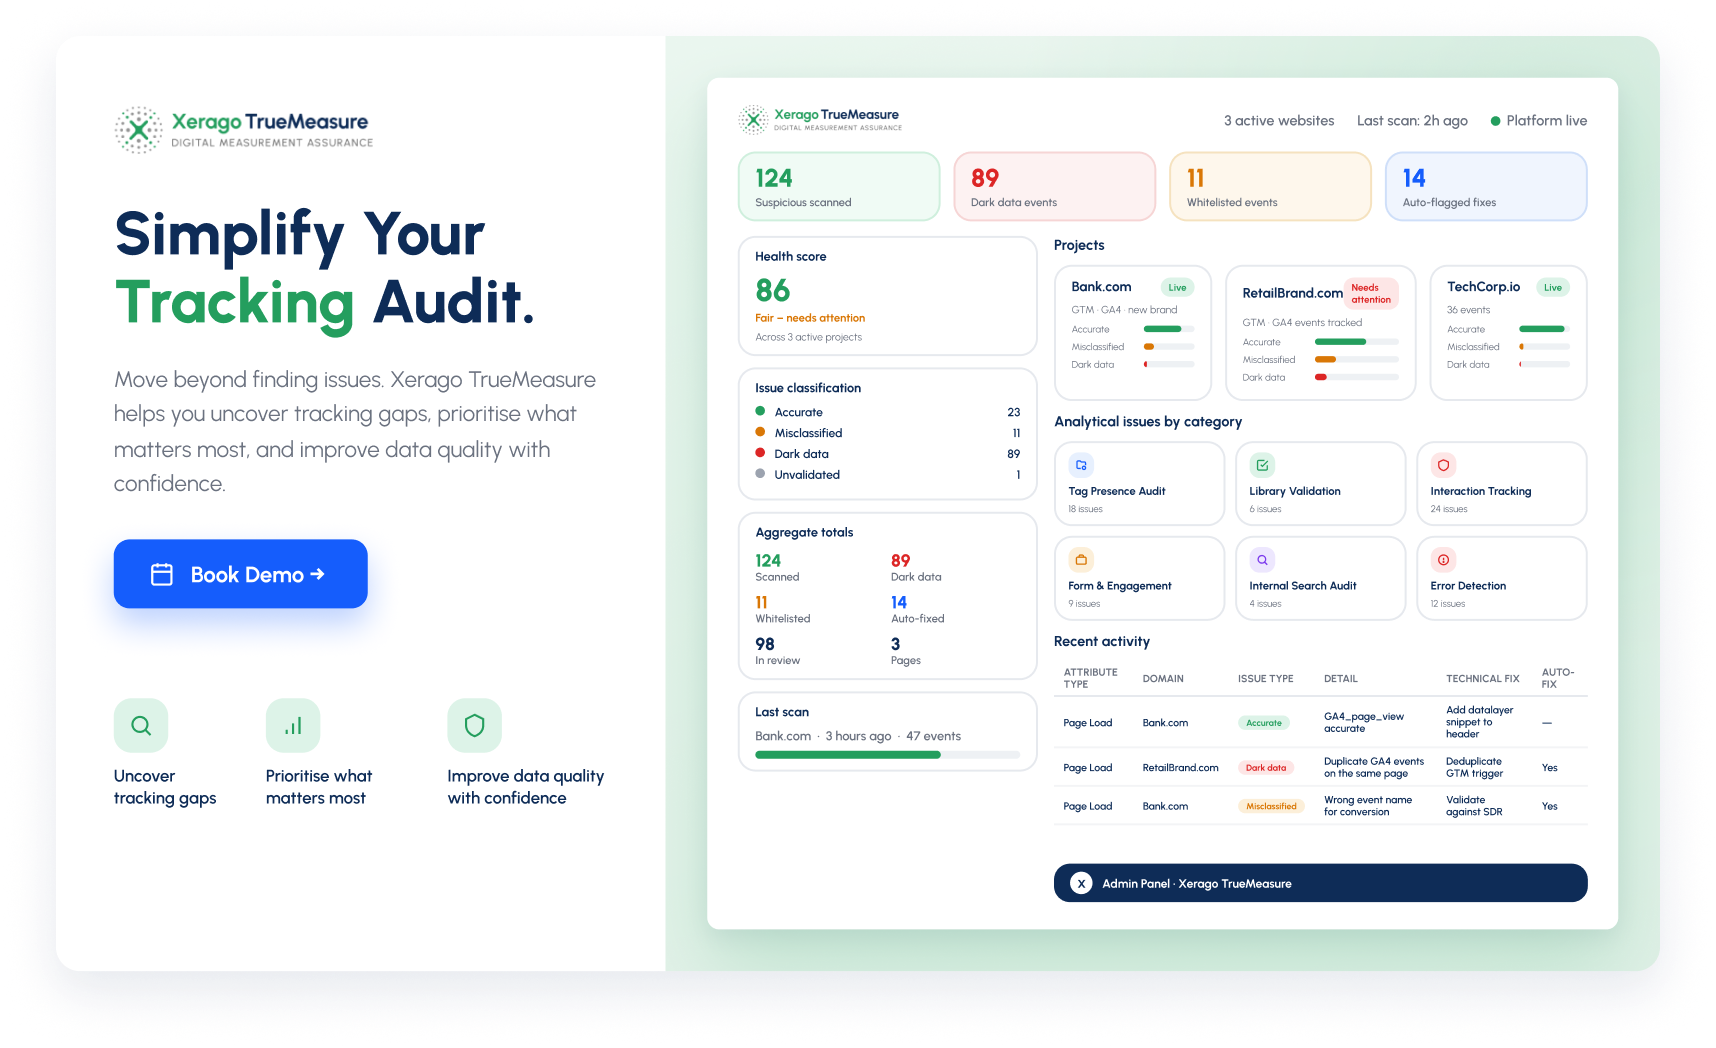Click green Accurate dot in Issue classification

point(760,411)
